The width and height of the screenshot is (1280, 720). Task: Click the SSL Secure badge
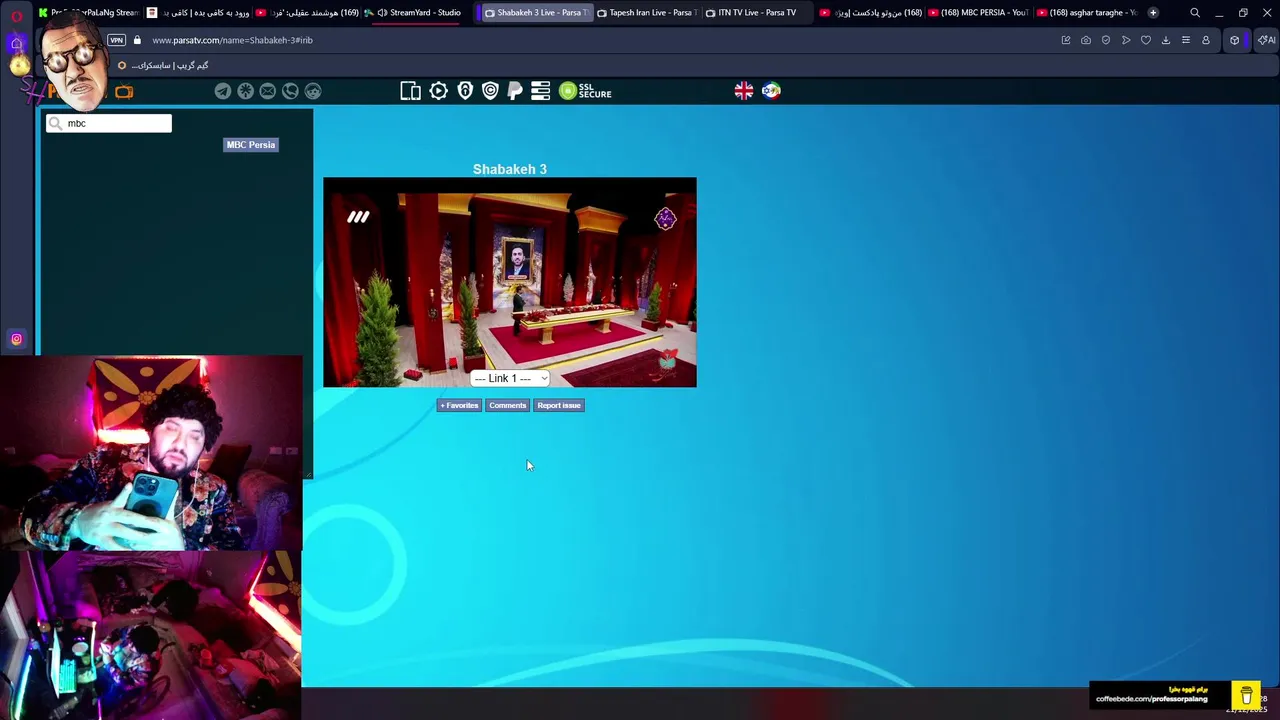(x=585, y=91)
